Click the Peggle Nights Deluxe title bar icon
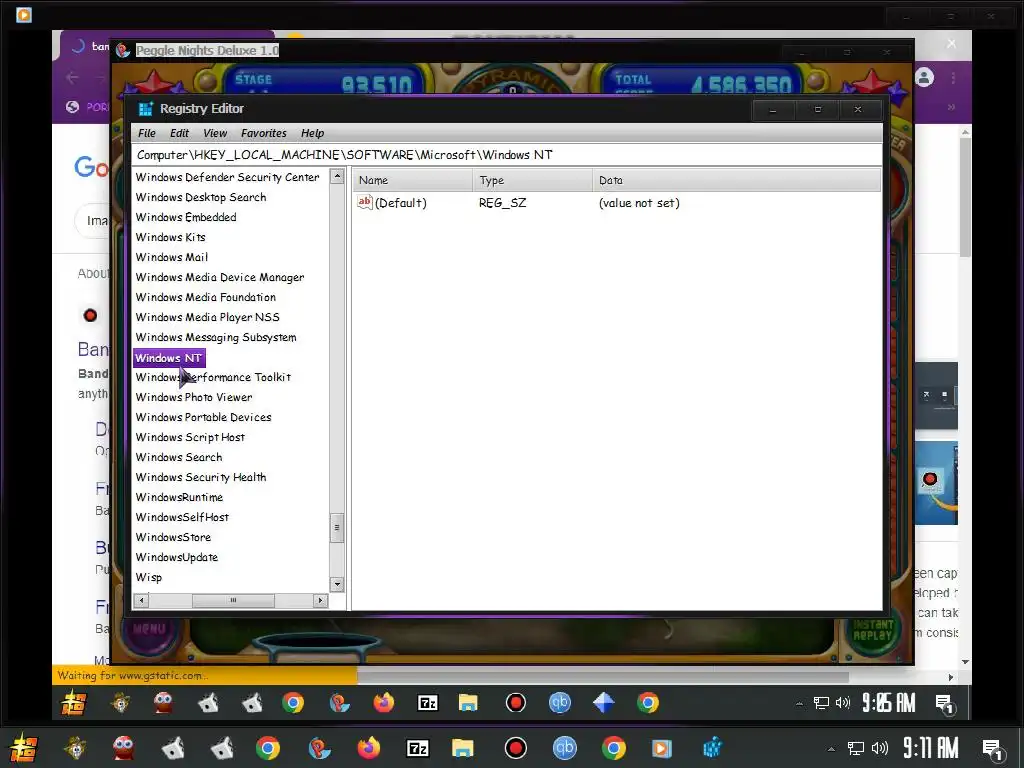The width and height of the screenshot is (1024, 768). pos(123,51)
